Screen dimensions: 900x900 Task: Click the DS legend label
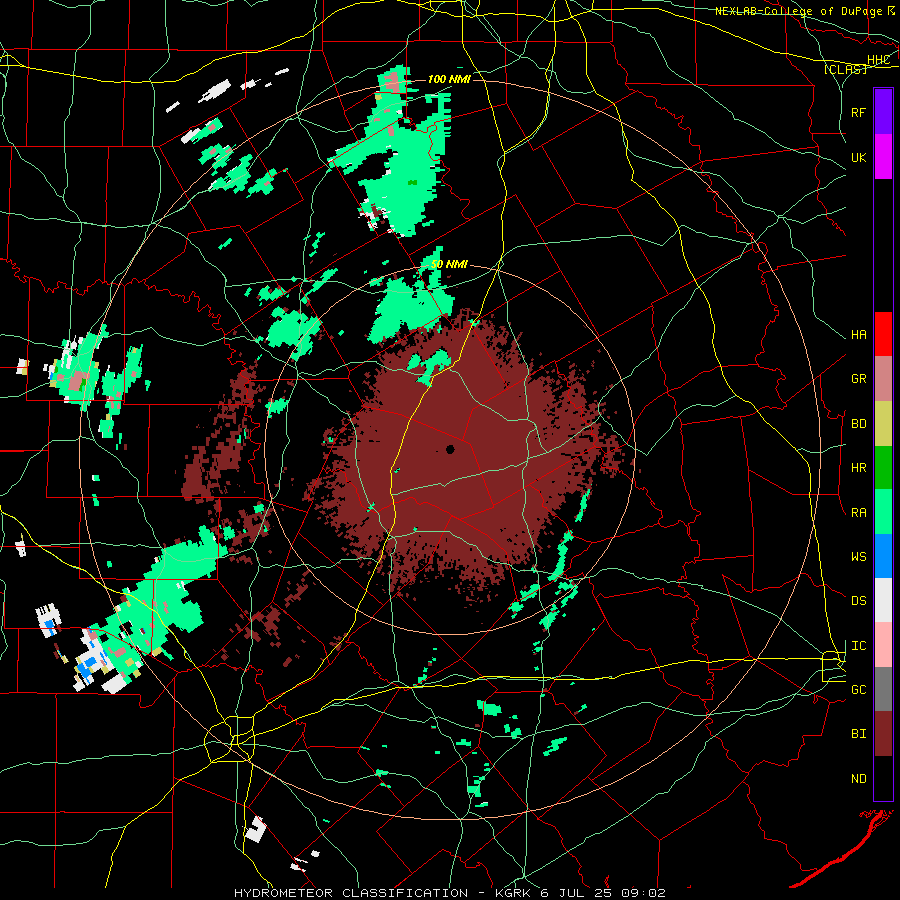[858, 601]
